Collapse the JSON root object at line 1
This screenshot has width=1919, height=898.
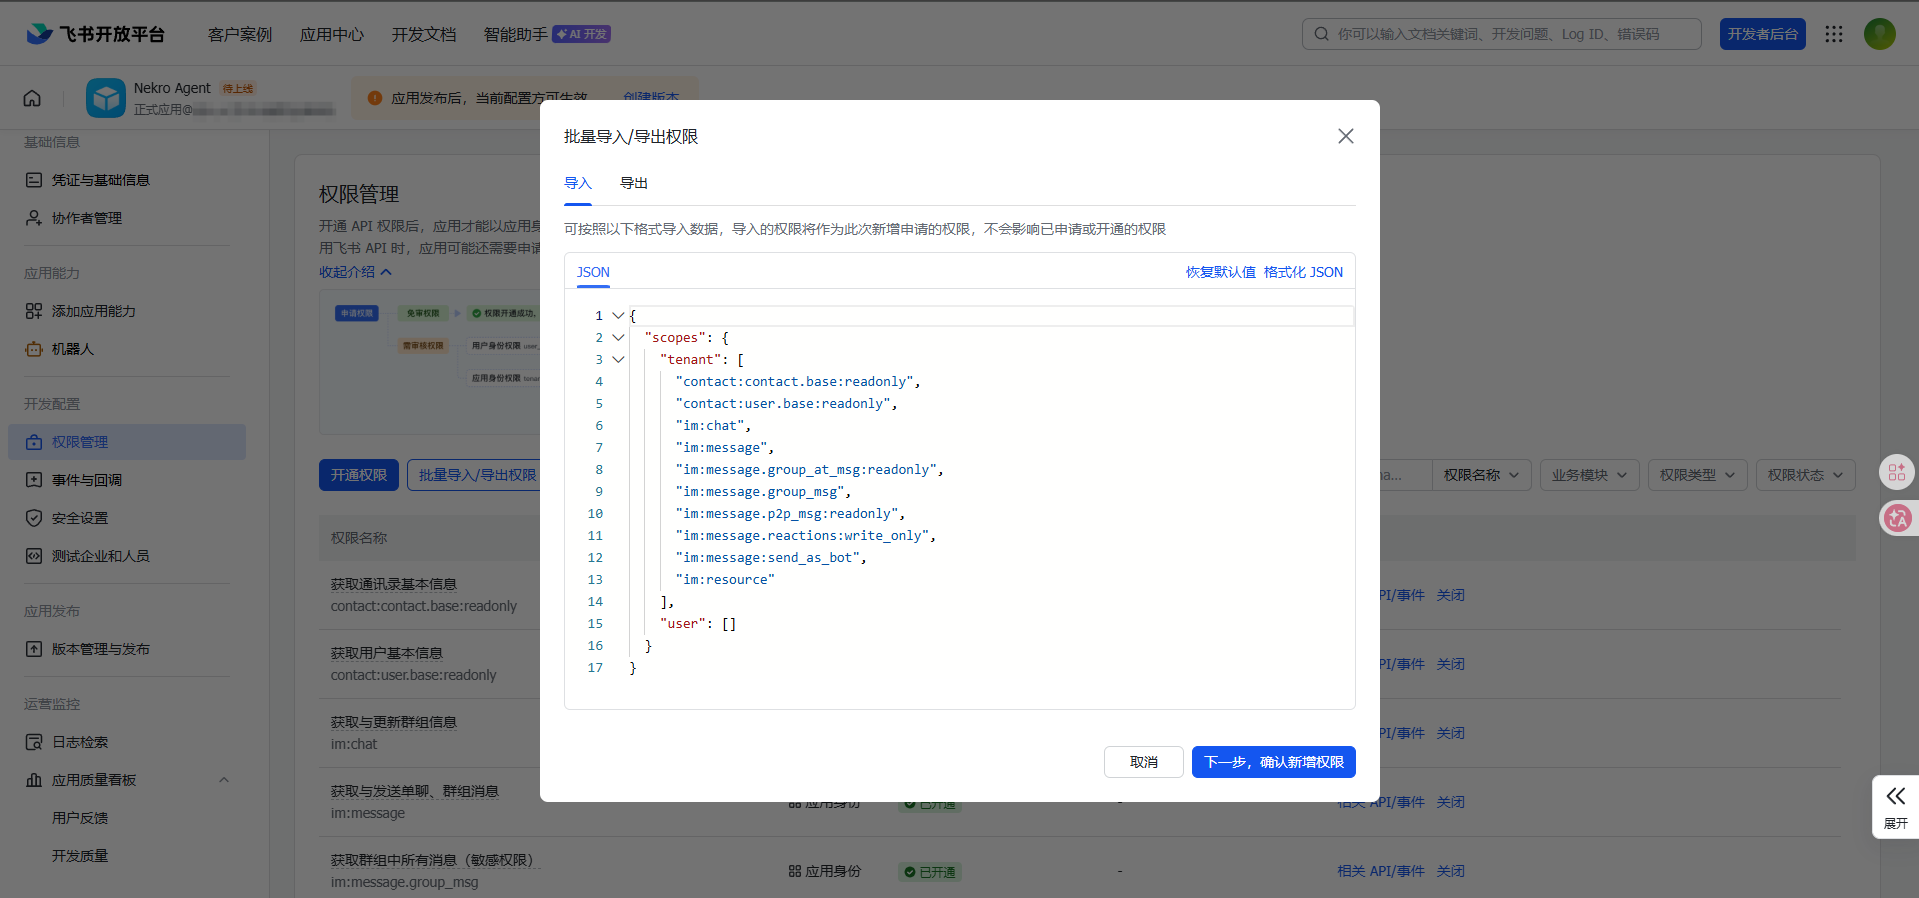click(618, 316)
